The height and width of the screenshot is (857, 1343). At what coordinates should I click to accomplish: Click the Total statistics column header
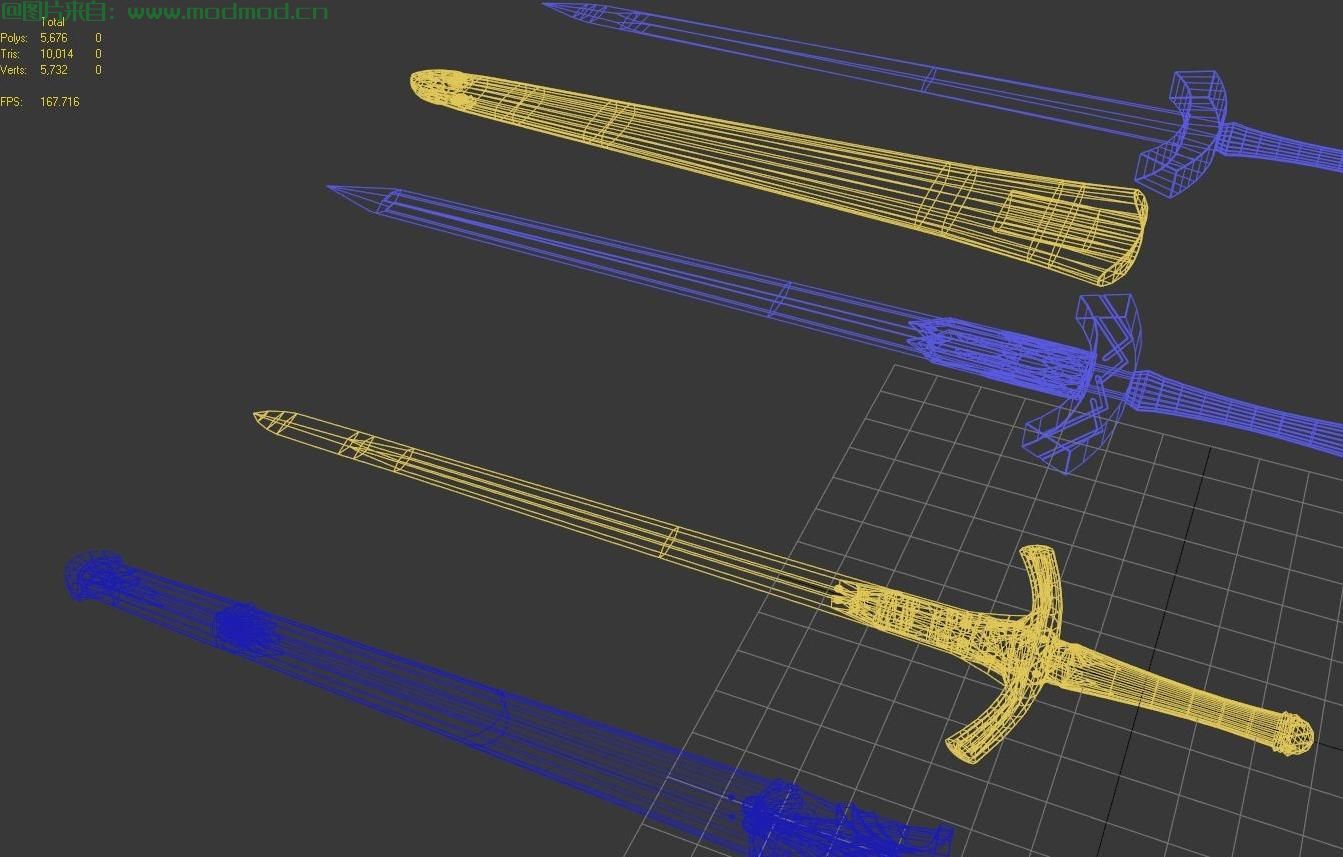click(x=53, y=22)
